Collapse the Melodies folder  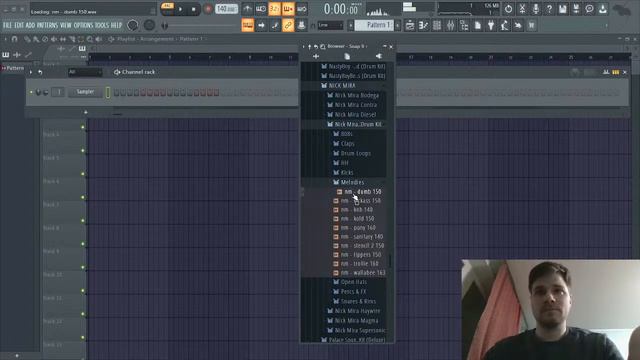pos(352,182)
